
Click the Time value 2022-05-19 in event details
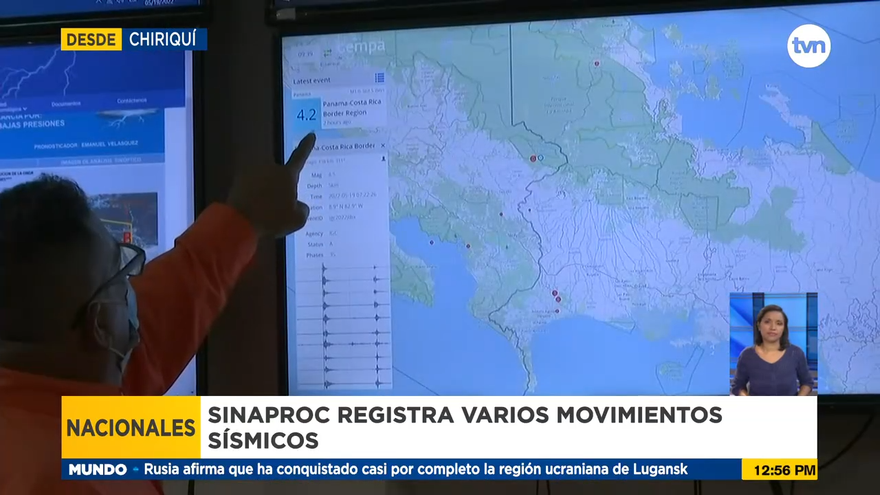tap(351, 195)
